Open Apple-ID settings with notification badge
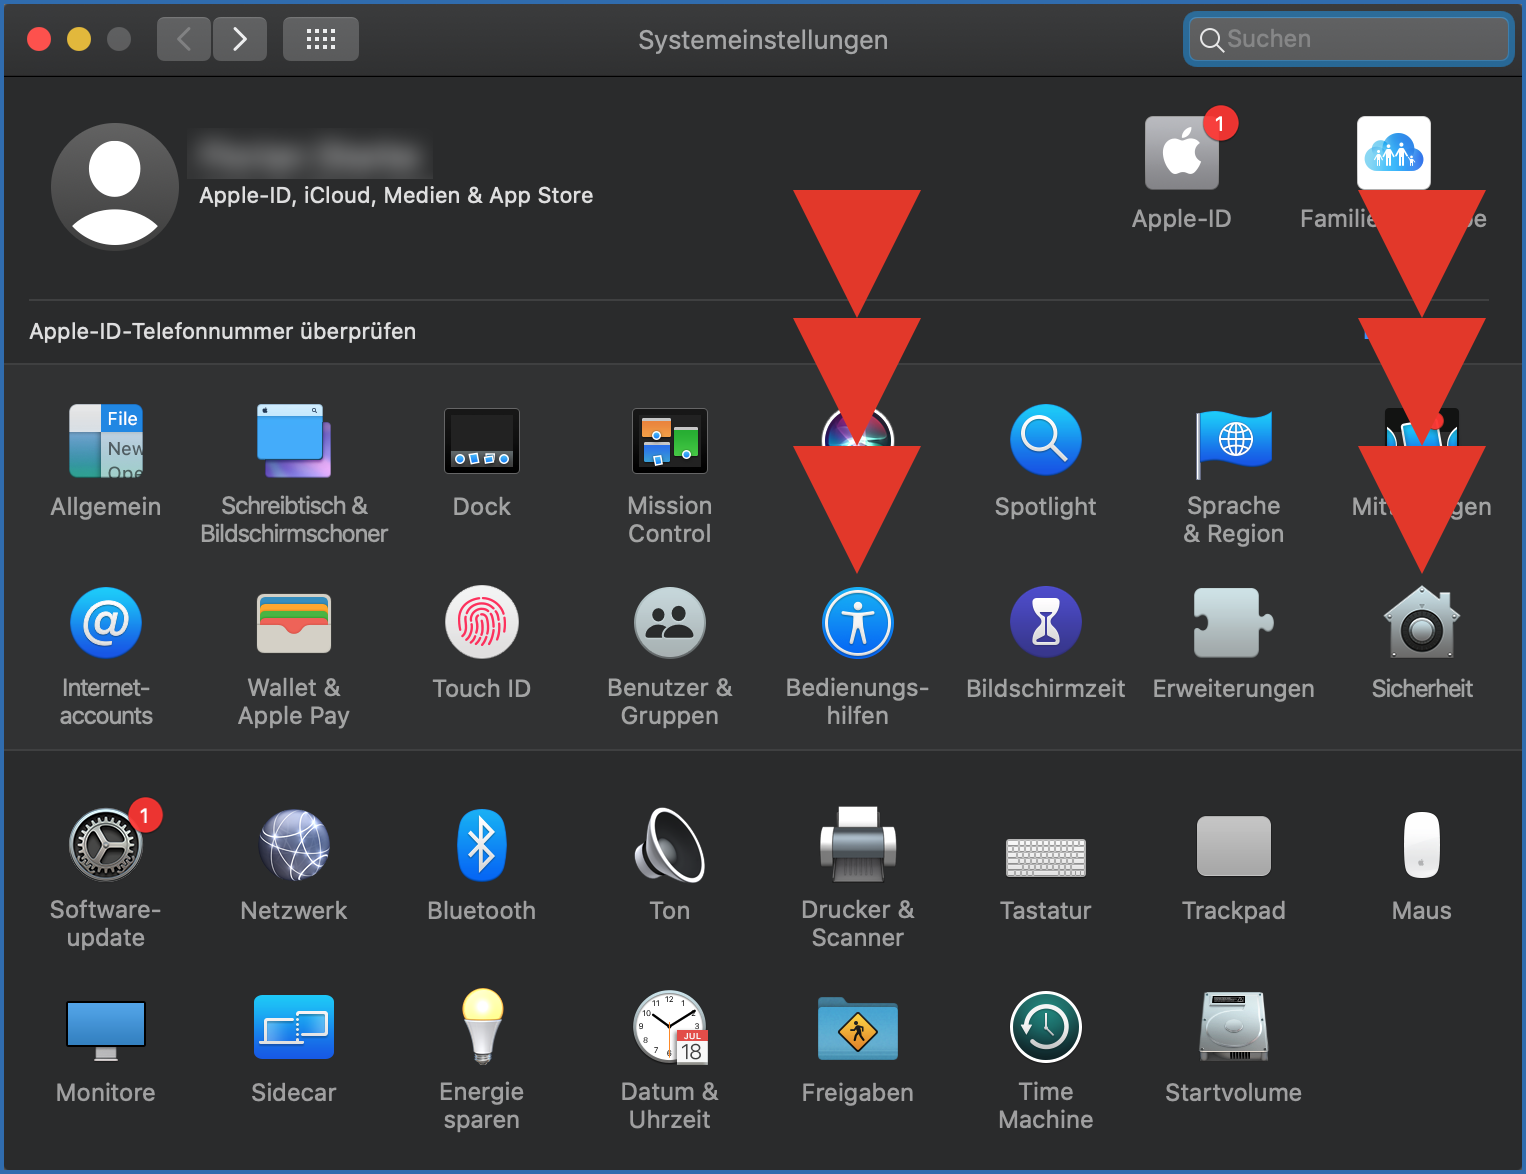Image resolution: width=1526 pixels, height=1174 pixels. [1181, 155]
